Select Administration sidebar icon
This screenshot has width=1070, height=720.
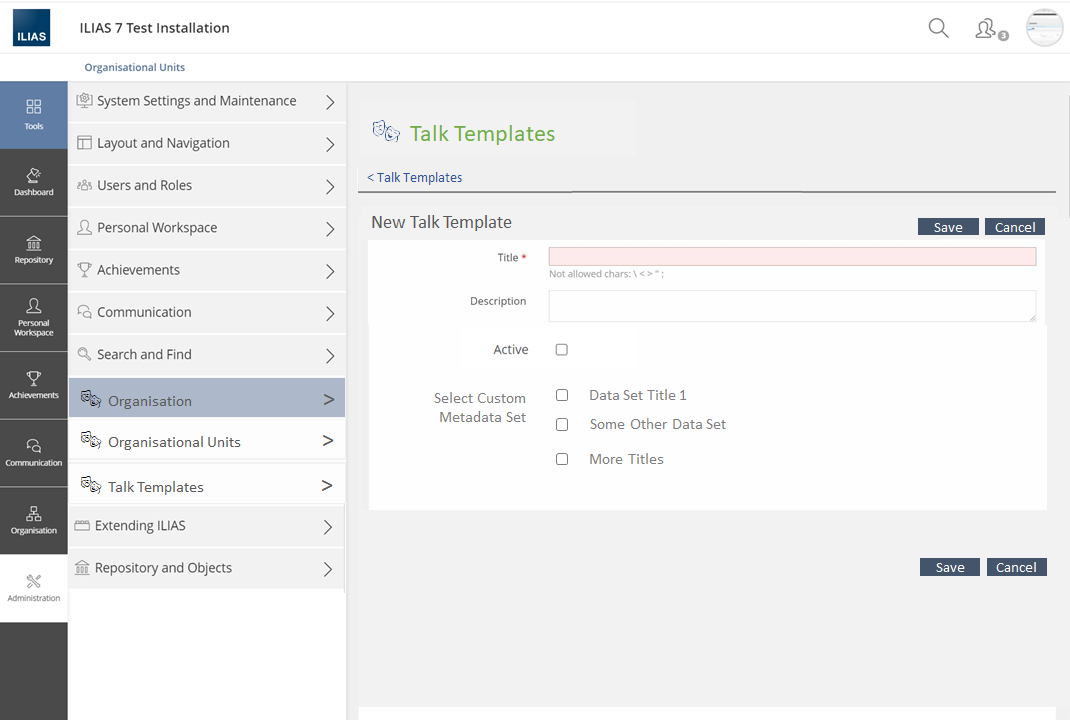coord(34,588)
